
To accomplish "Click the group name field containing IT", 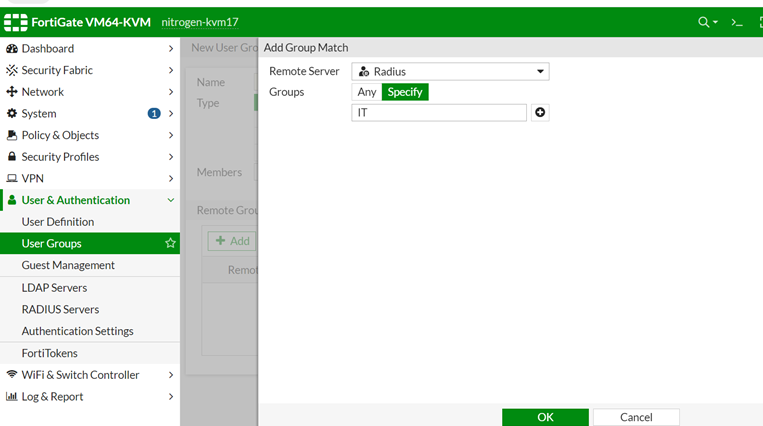I will point(439,113).
